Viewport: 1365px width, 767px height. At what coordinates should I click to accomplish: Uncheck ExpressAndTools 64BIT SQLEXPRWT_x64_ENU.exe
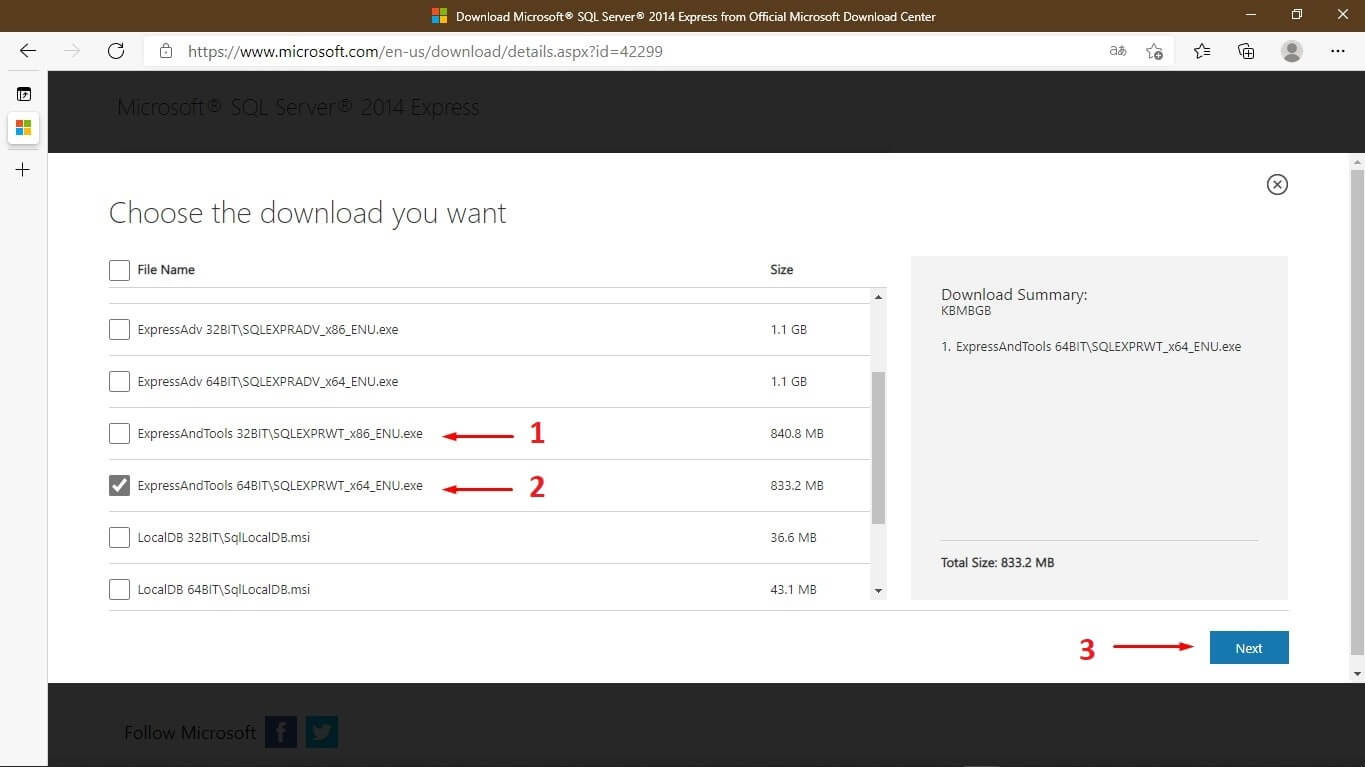[x=119, y=485]
